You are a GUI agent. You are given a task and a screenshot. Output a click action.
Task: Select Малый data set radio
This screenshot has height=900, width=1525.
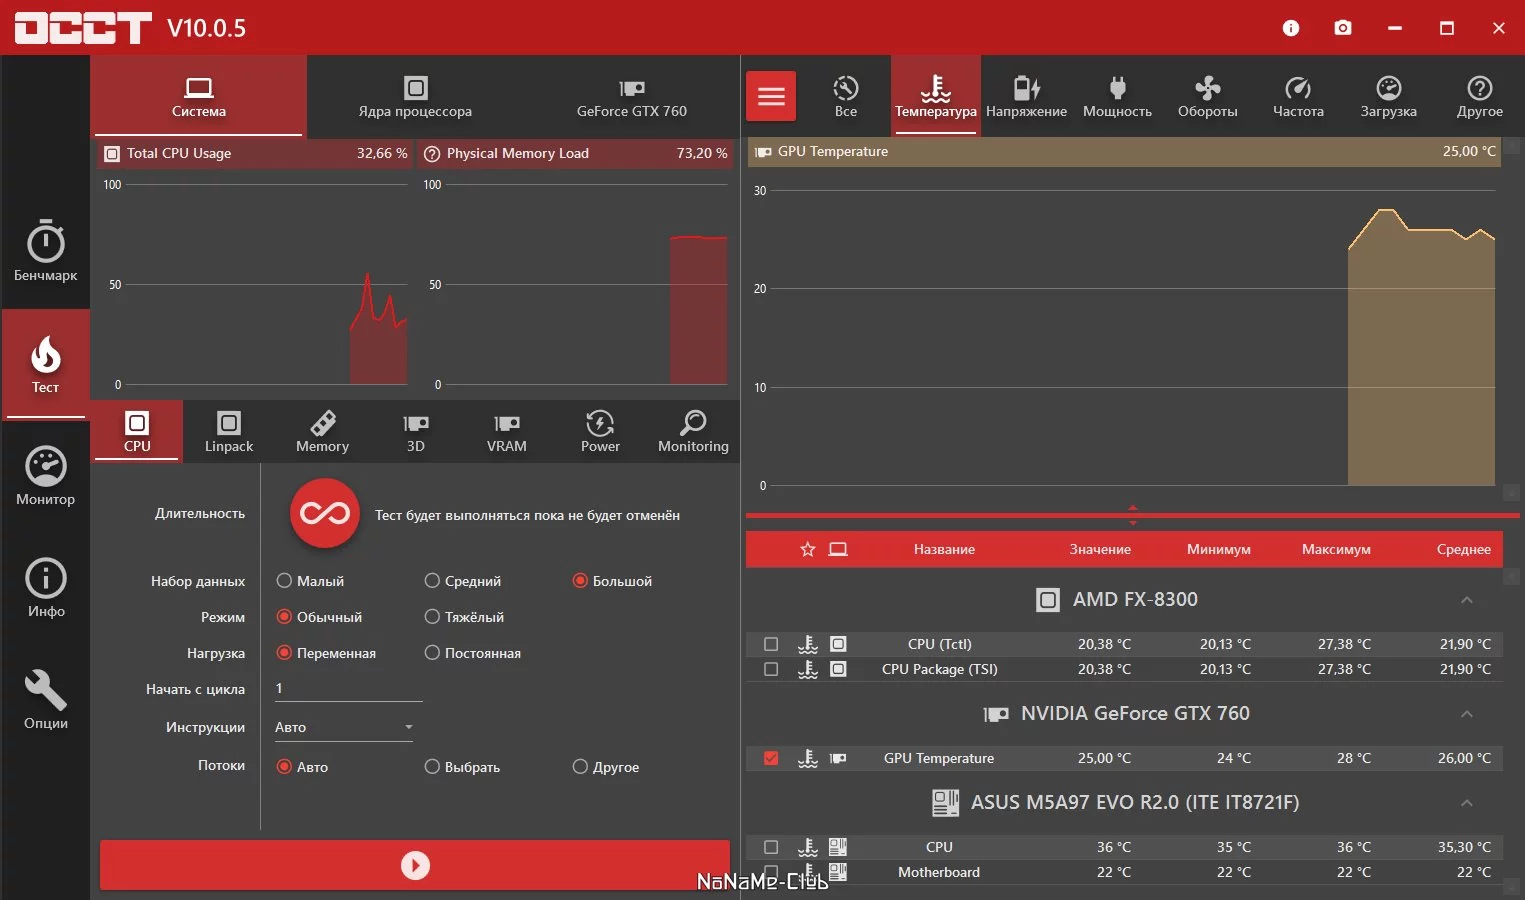[x=310, y=581]
